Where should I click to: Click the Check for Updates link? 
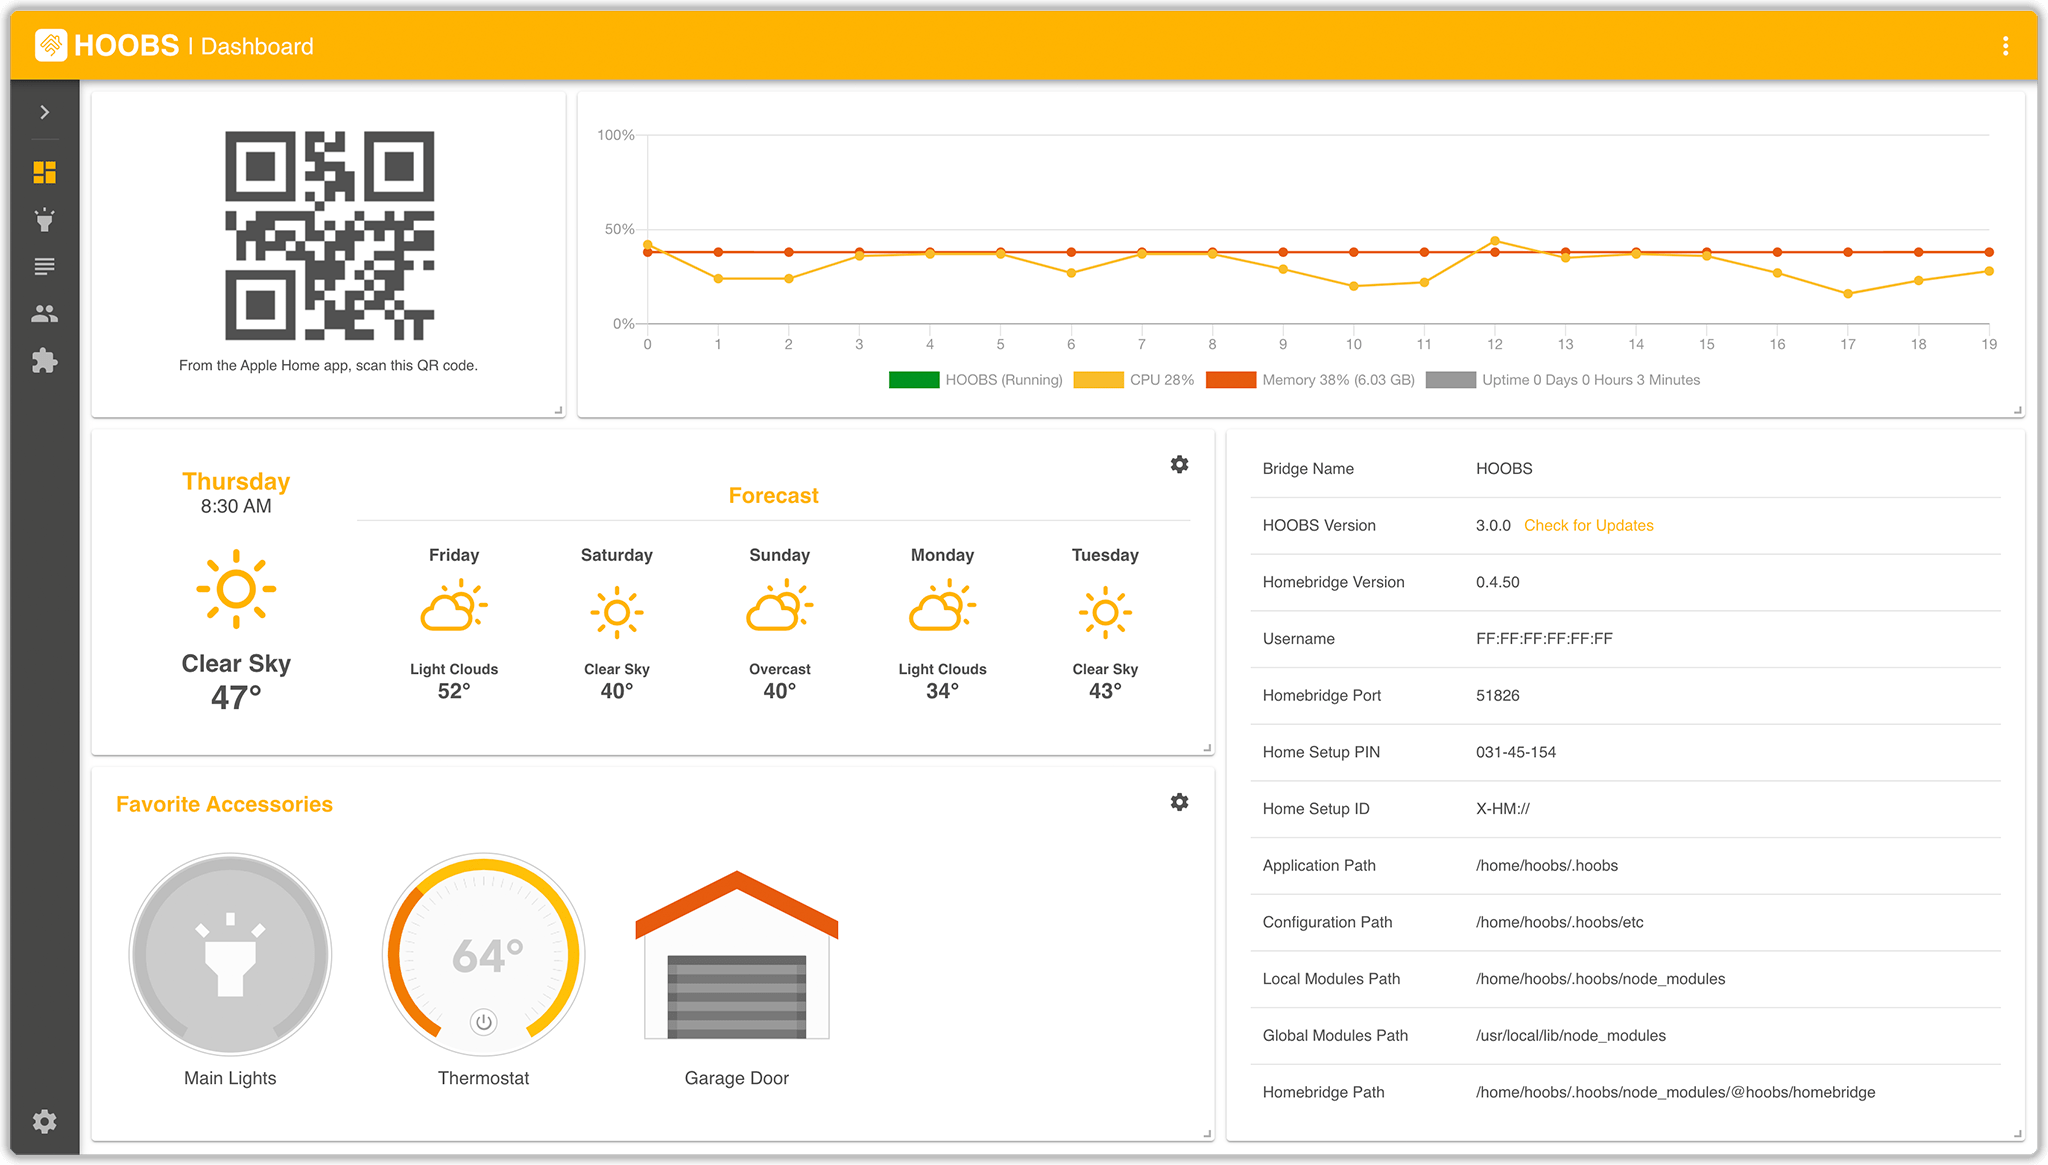coord(1588,525)
